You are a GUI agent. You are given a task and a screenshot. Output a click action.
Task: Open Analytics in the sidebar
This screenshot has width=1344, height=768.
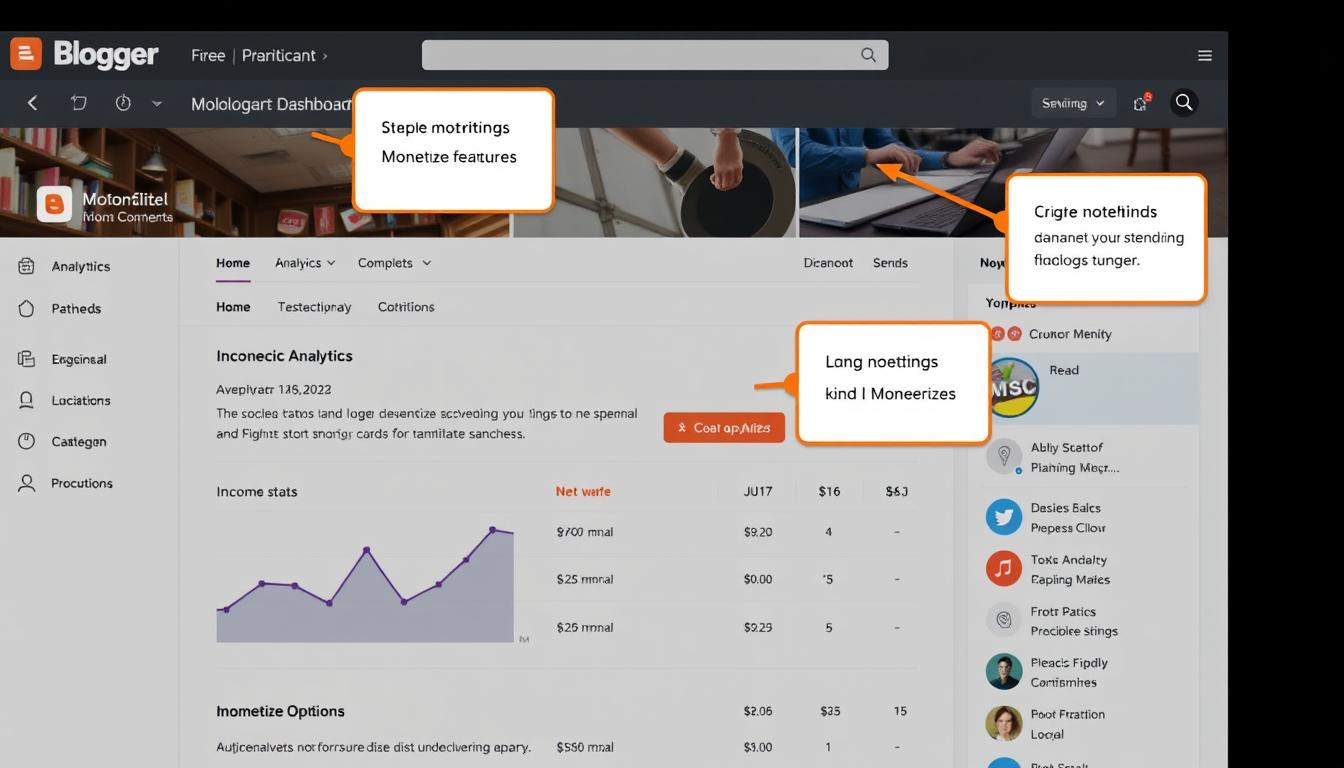81,266
